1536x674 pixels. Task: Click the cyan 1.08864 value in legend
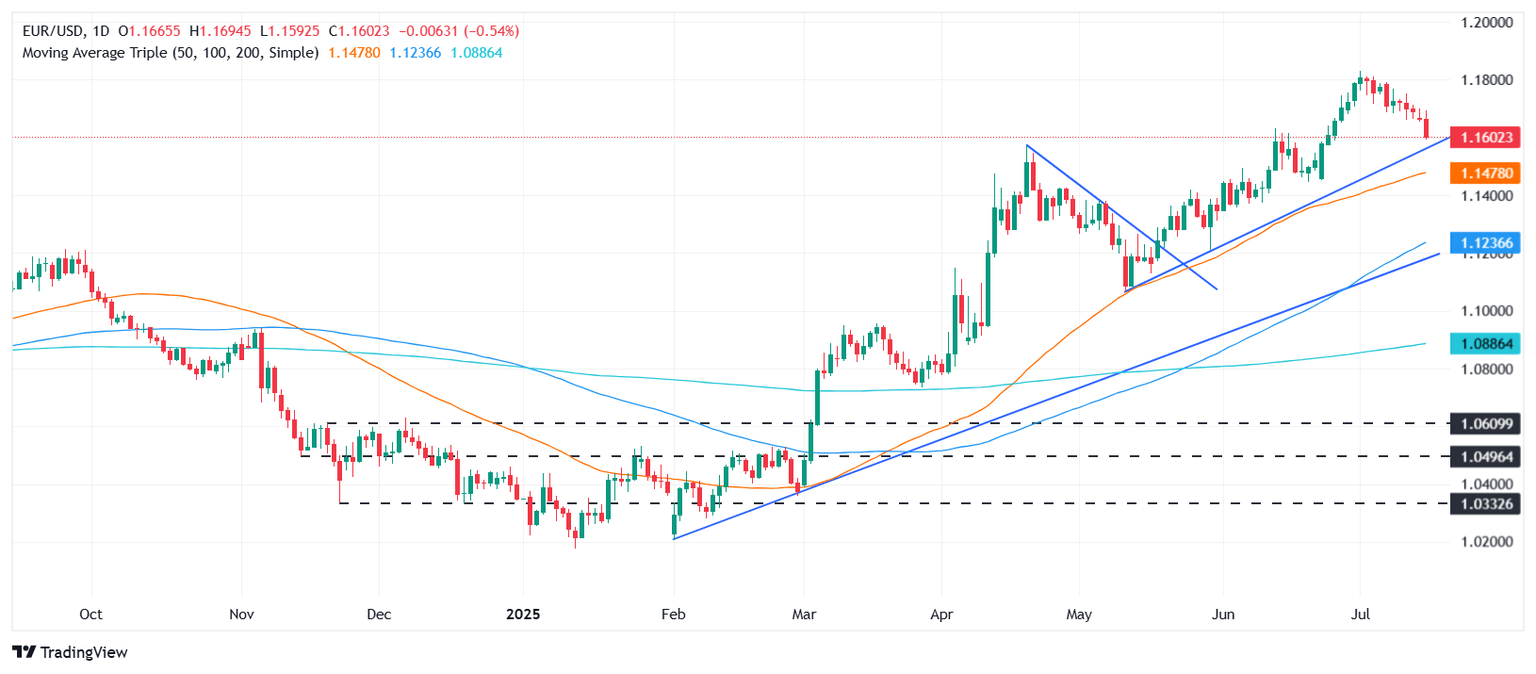tap(474, 52)
